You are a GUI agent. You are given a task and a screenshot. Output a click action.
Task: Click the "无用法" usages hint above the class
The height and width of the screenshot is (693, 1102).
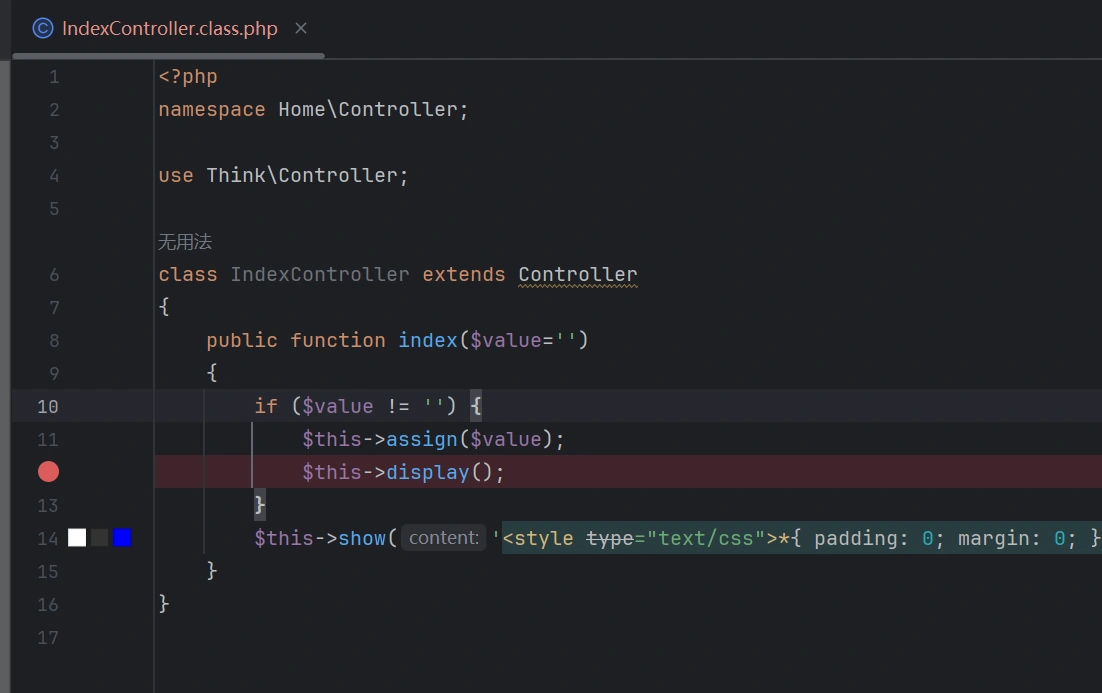tap(185, 242)
